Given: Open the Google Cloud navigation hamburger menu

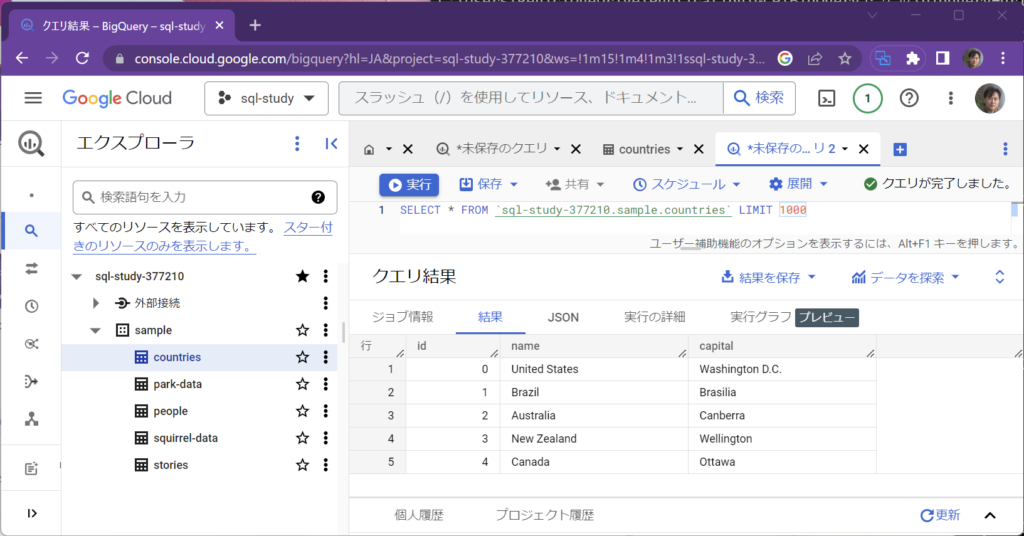Looking at the screenshot, I should click(33, 98).
